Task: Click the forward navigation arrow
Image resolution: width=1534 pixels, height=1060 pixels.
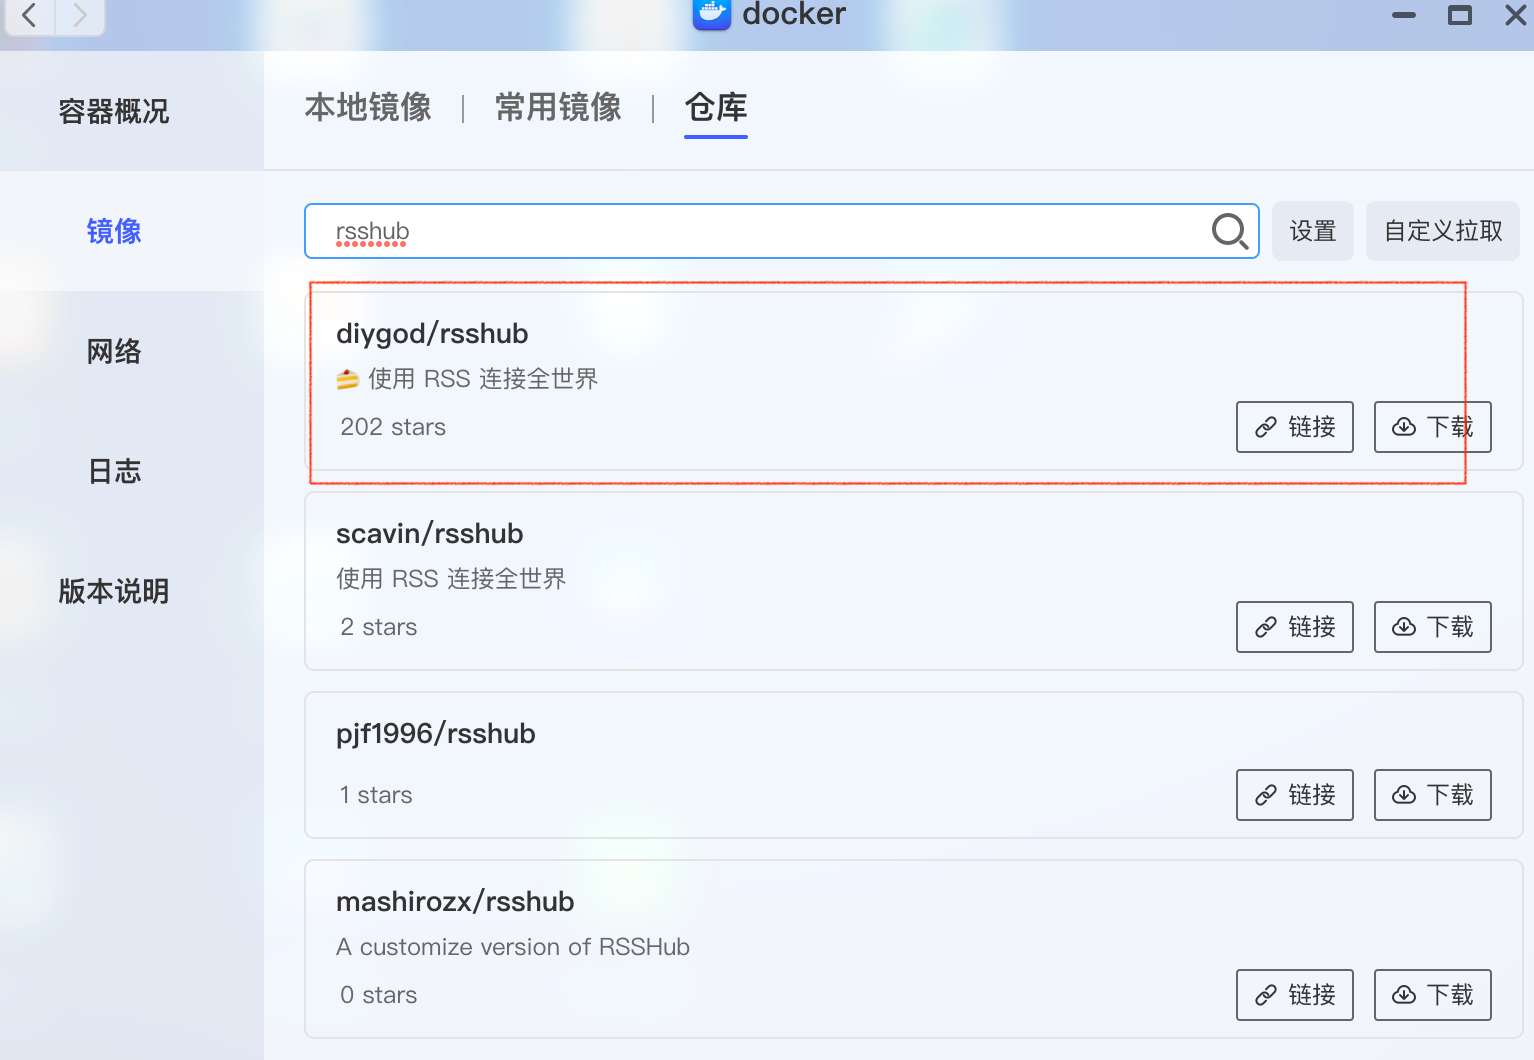Action: (80, 15)
